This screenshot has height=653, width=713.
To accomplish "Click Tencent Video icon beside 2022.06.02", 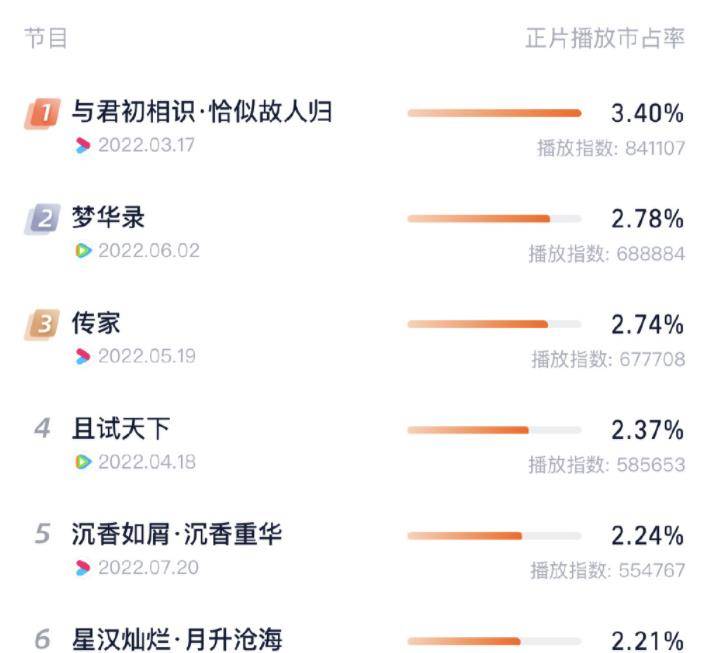I will [83, 251].
